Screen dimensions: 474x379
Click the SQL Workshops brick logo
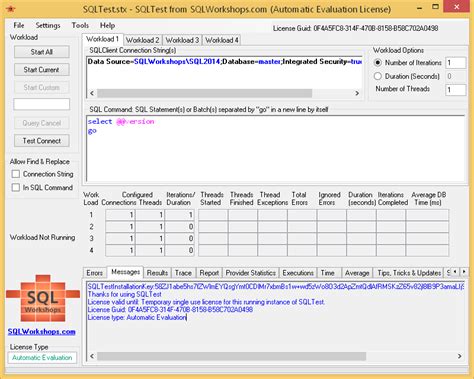(x=43, y=298)
